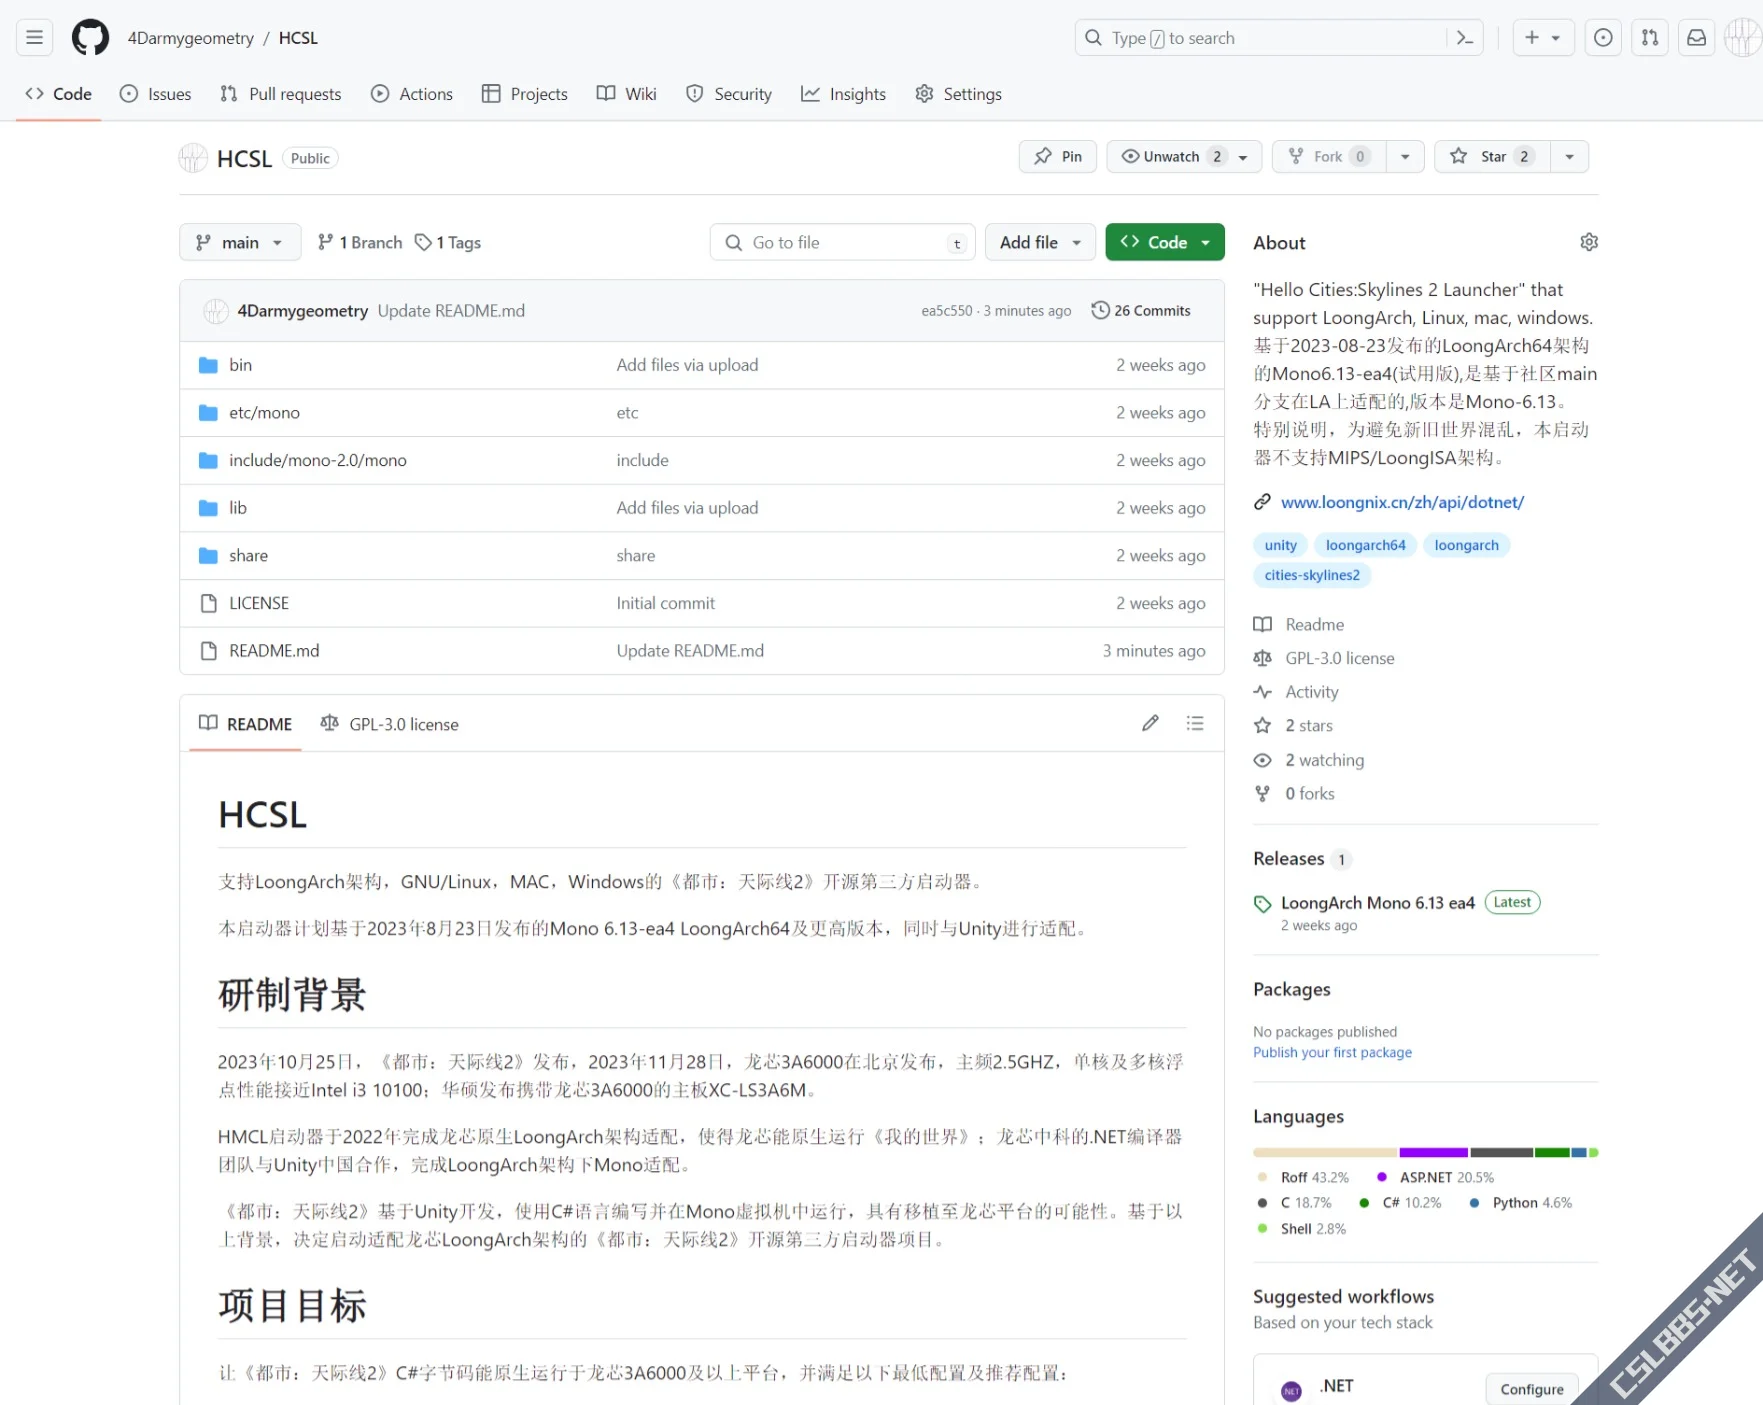
Task: Open the Insights tab
Action: 844,94
